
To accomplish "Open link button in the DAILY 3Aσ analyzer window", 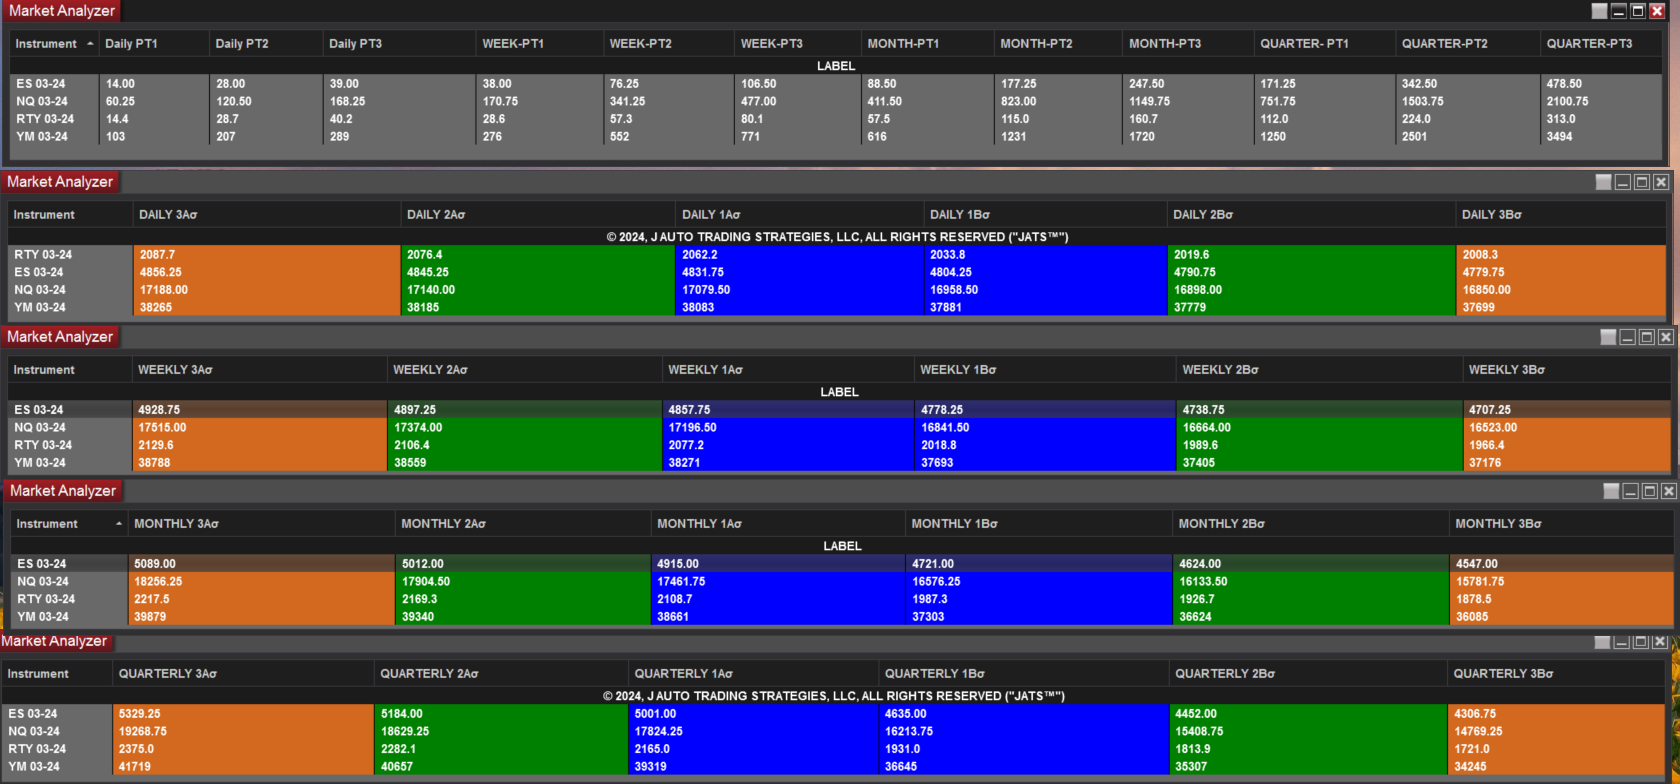I will pos(1603,182).
